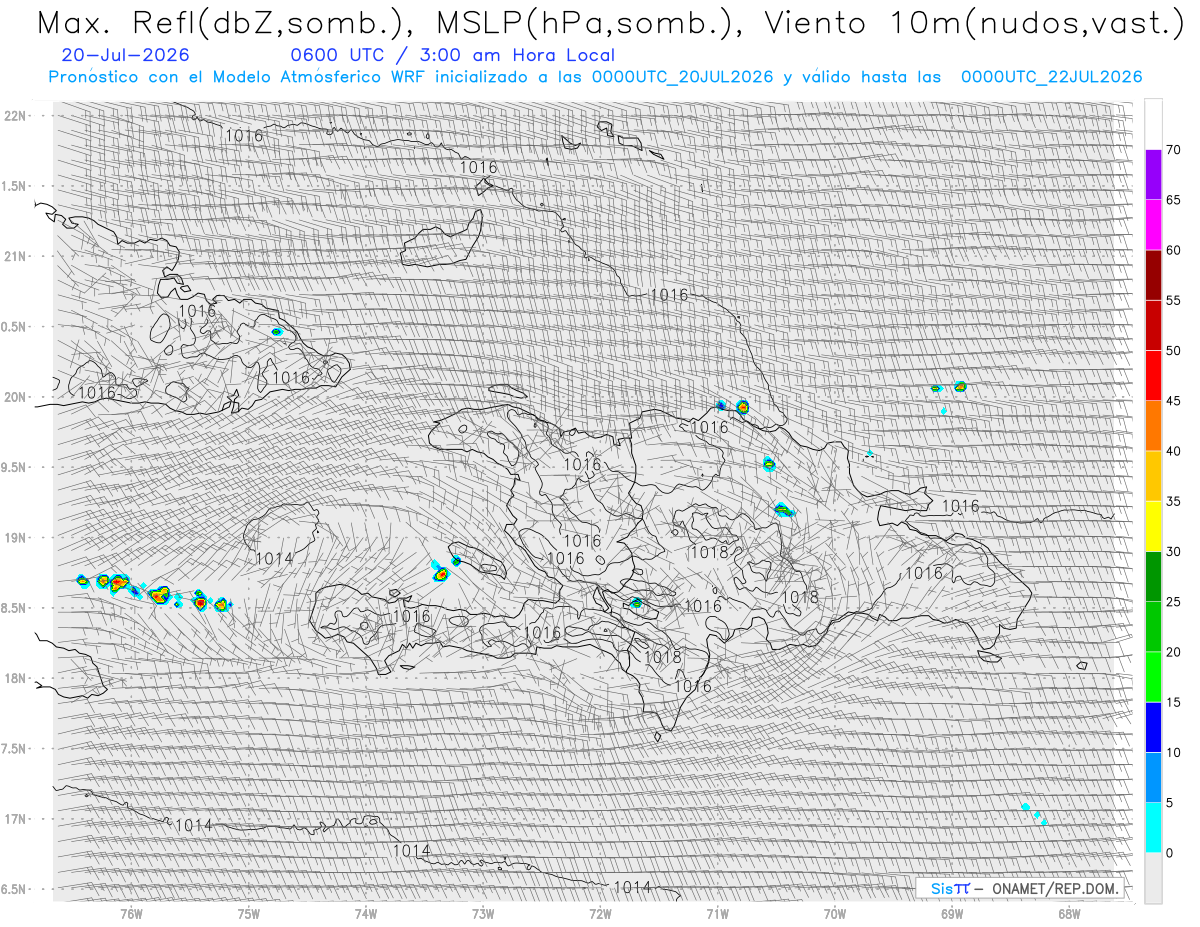Image resolution: width=1200 pixels, height=927 pixels.
Task: Click the '20N' latitude axis label
Action: [x=17, y=397]
